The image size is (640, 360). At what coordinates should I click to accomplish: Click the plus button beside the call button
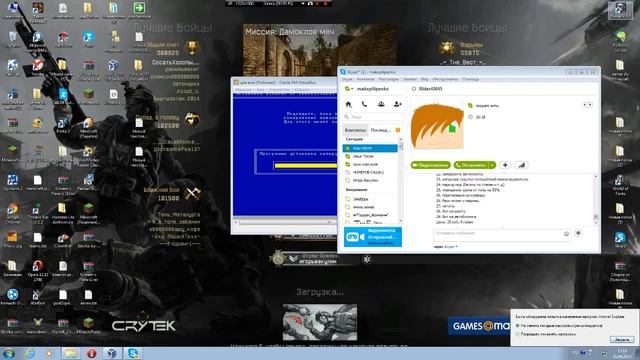click(505, 165)
